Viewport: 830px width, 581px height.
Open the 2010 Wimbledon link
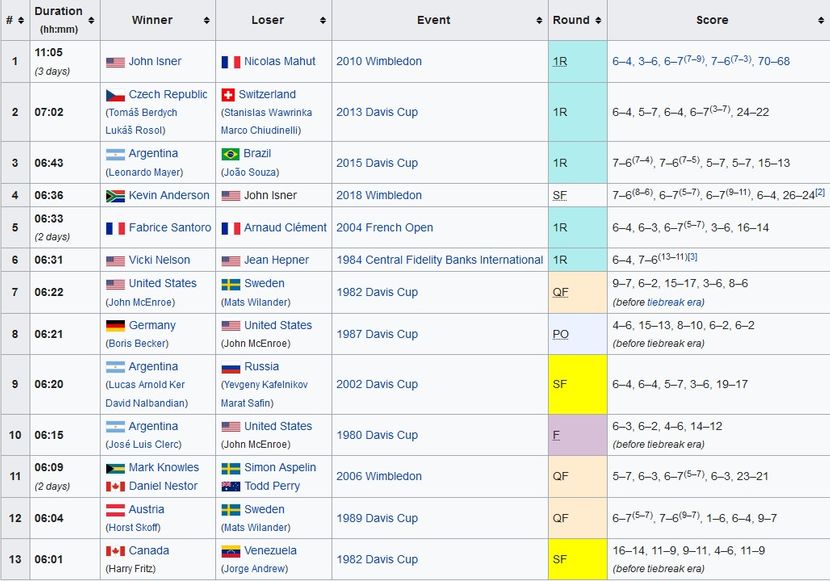(x=379, y=62)
